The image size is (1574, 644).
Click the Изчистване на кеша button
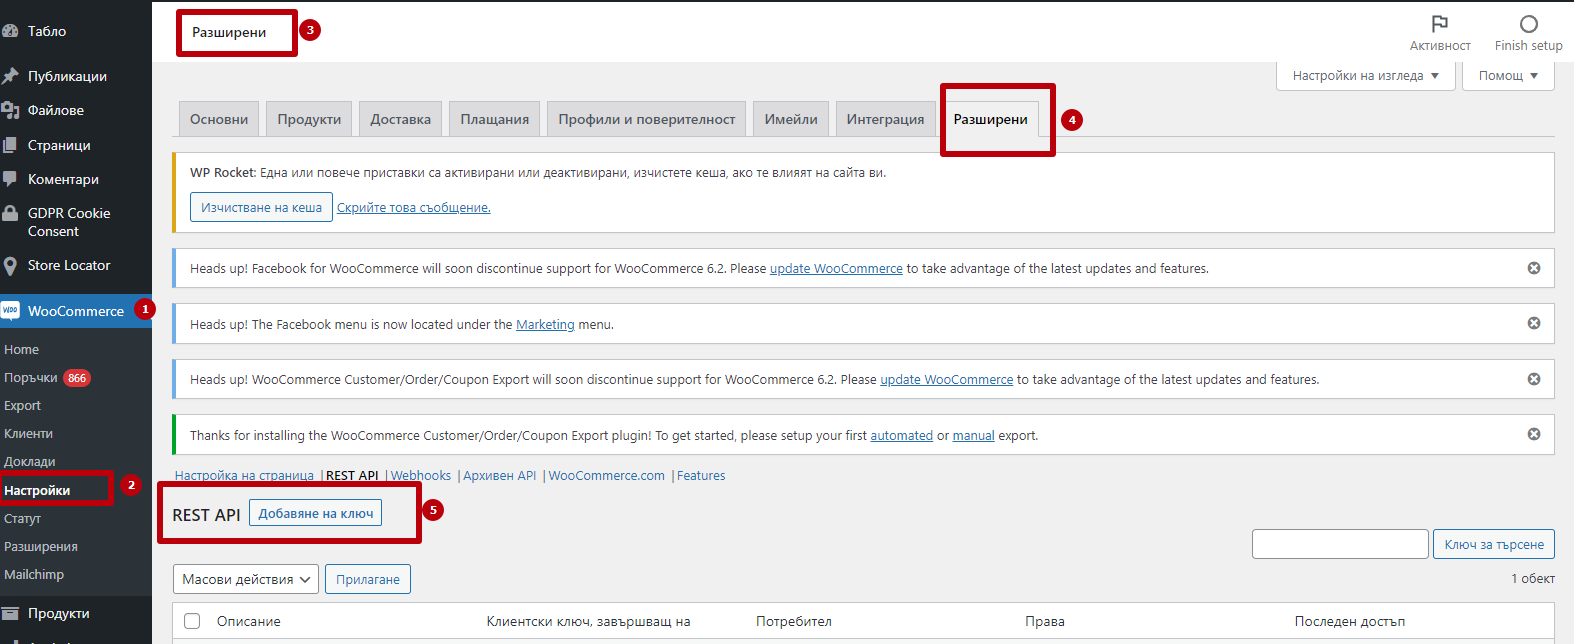(x=261, y=207)
